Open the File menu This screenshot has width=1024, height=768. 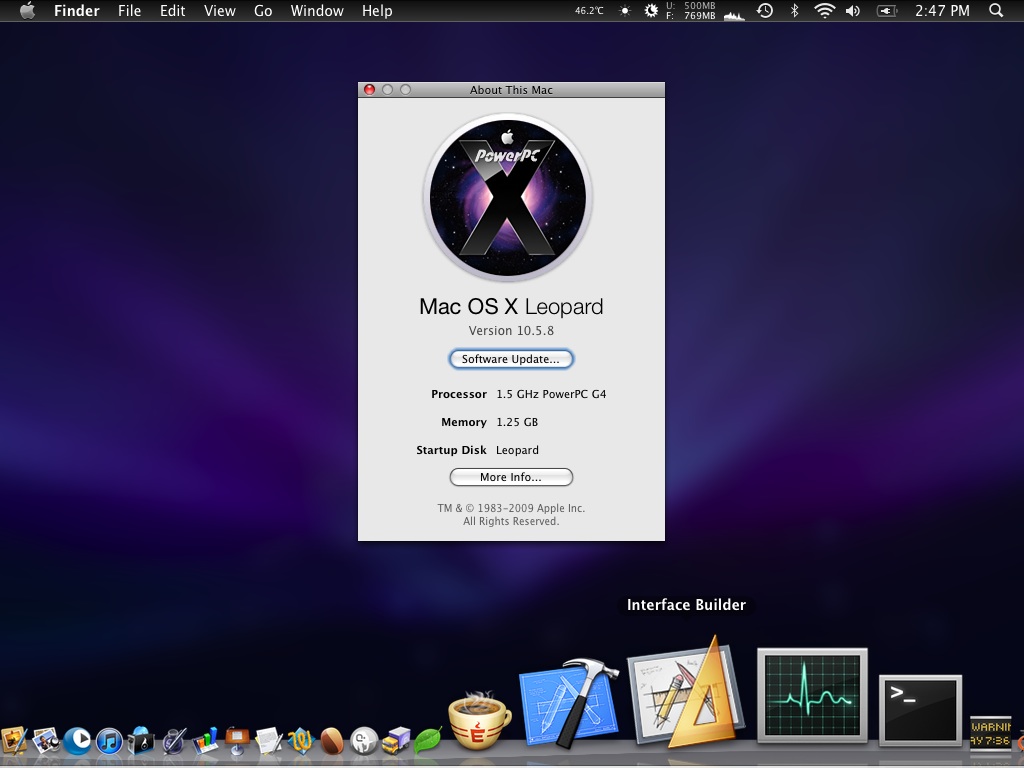coord(129,10)
